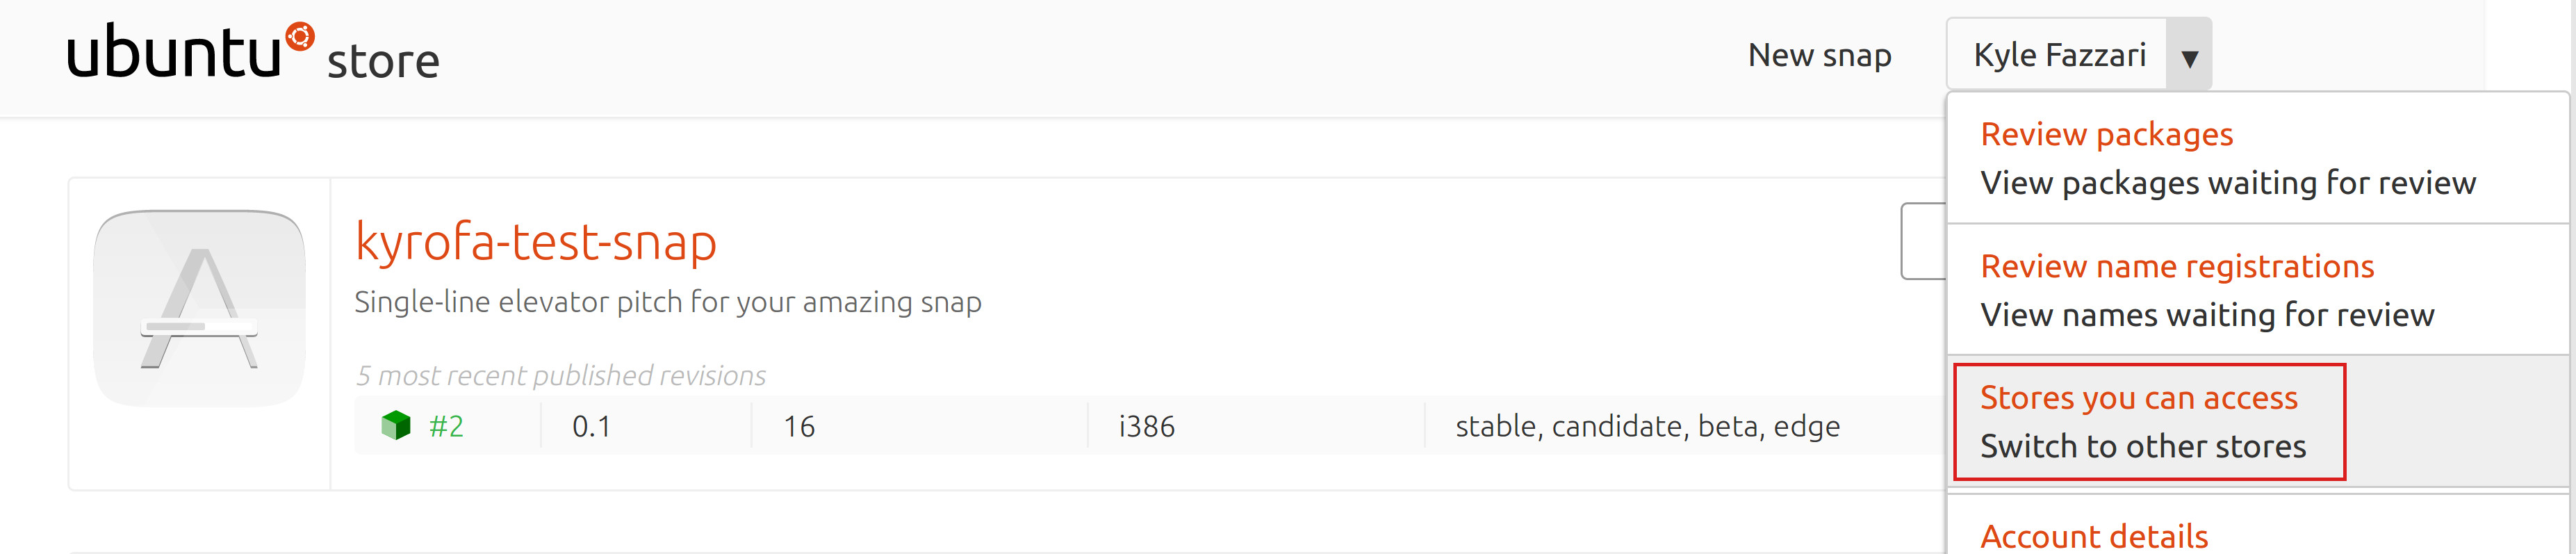Screen dimensions: 2576x554
Task: Choose Stores you can access
Action: 2138,398
